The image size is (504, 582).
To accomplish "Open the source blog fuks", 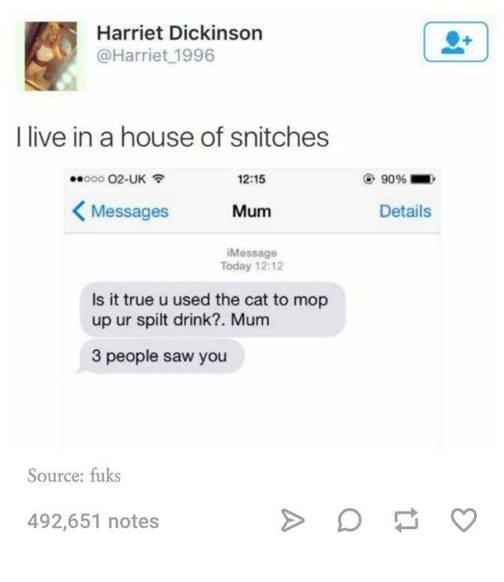I will (105, 475).
